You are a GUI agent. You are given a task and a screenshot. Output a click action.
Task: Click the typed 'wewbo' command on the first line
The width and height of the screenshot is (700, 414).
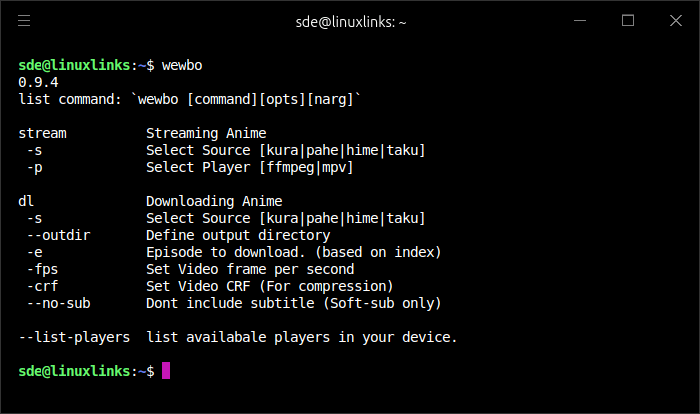coord(183,65)
